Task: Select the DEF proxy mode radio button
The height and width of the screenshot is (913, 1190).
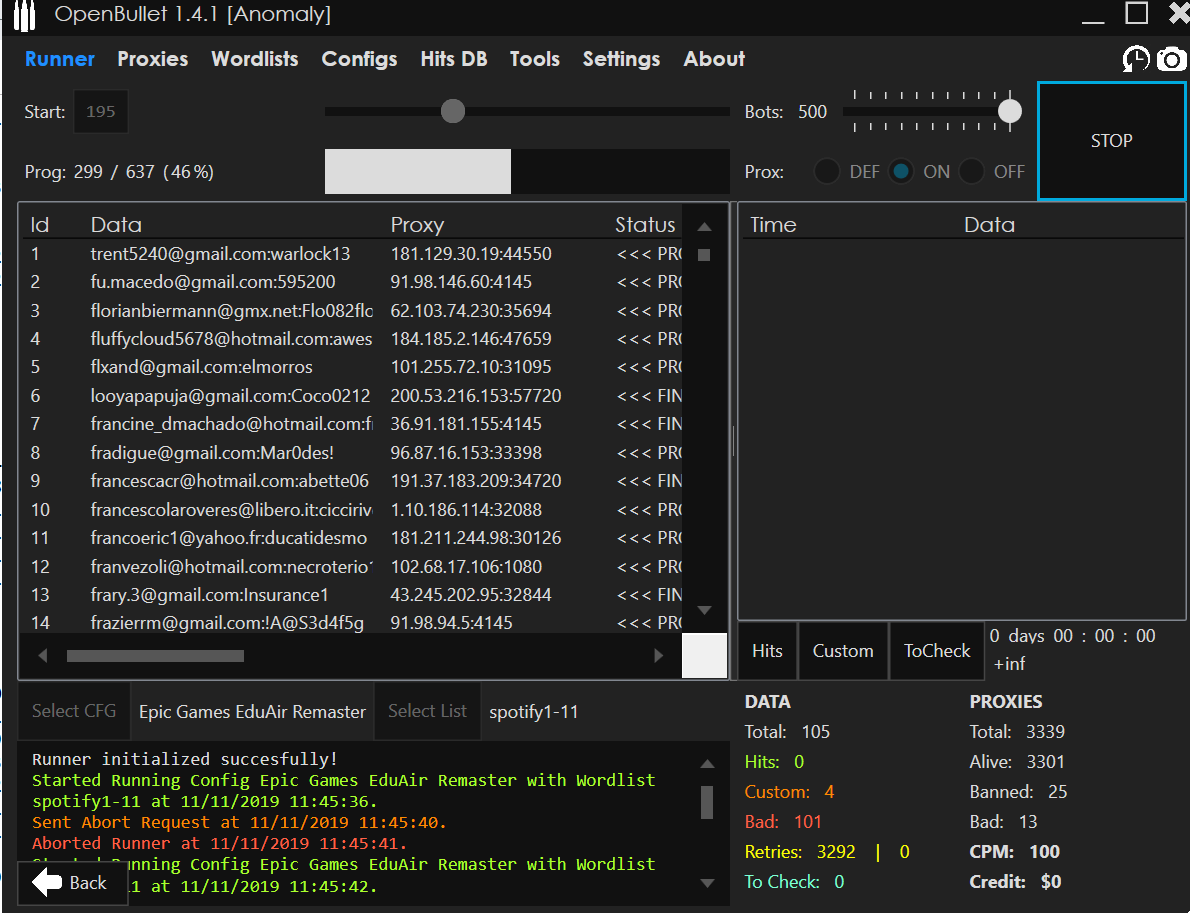Action: click(x=827, y=172)
